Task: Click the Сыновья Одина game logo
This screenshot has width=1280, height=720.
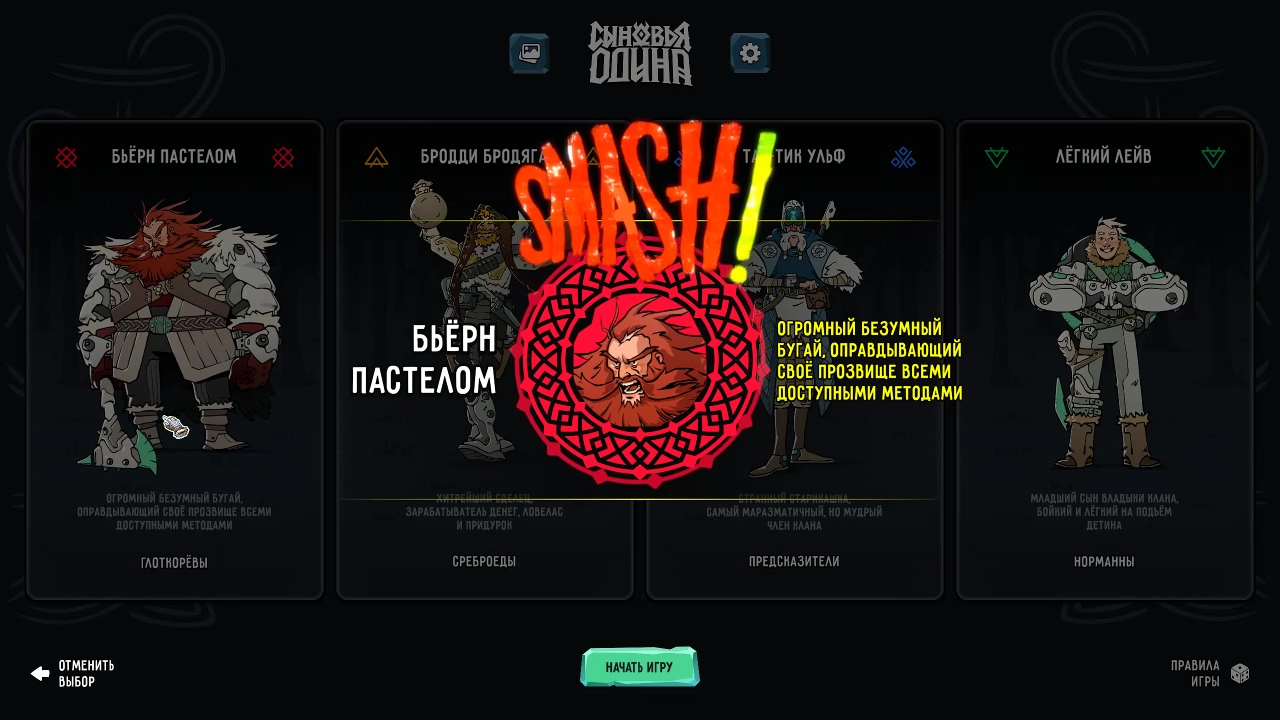Action: tap(640, 53)
